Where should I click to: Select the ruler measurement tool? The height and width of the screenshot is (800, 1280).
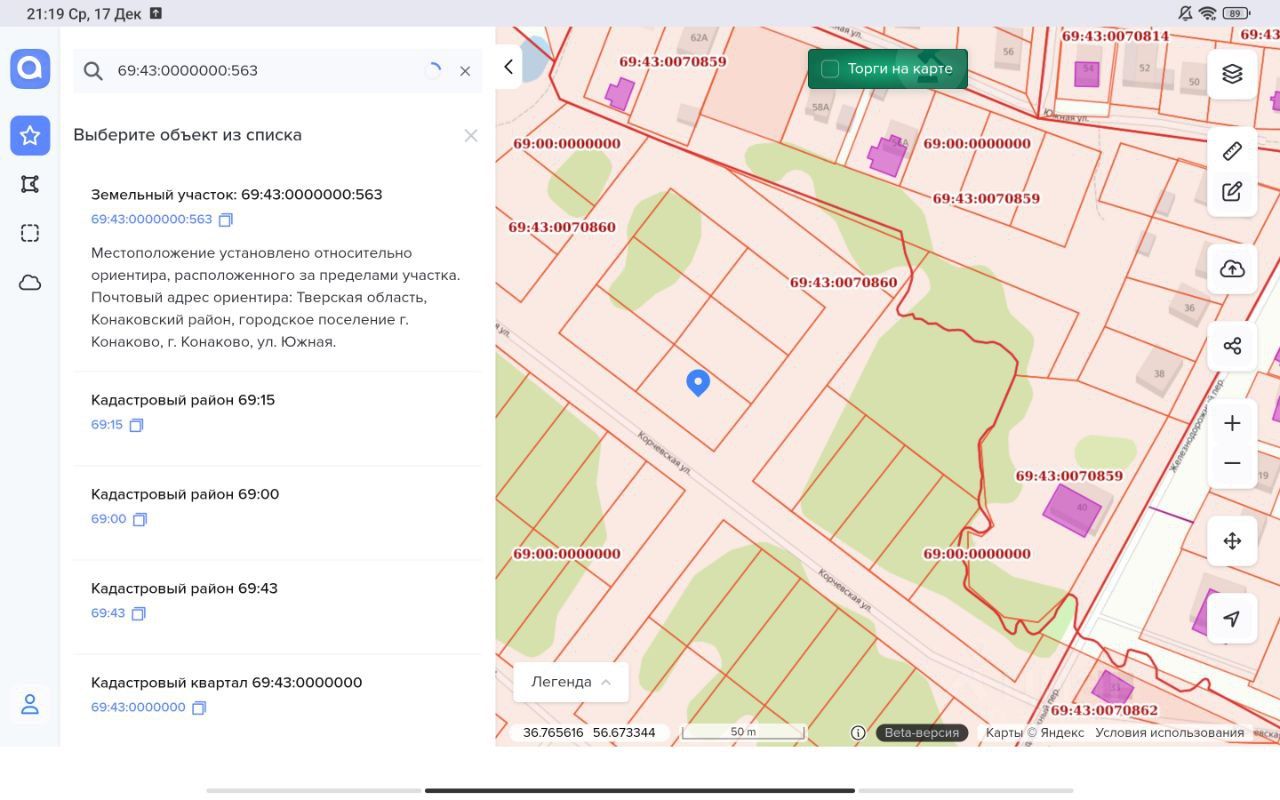coord(1232,151)
